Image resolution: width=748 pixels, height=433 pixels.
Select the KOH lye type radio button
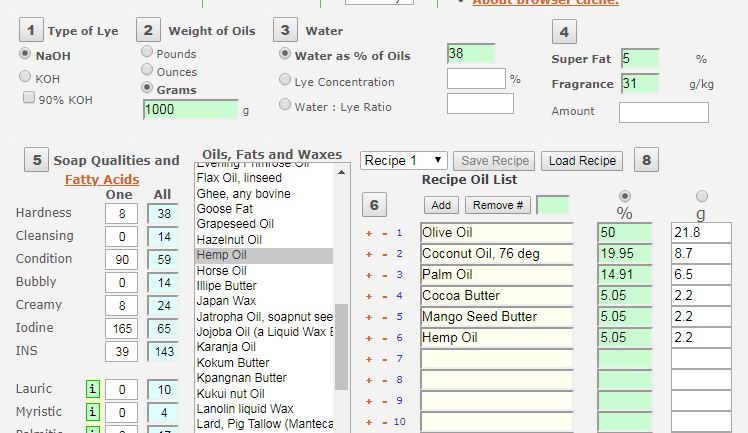coord(26,77)
